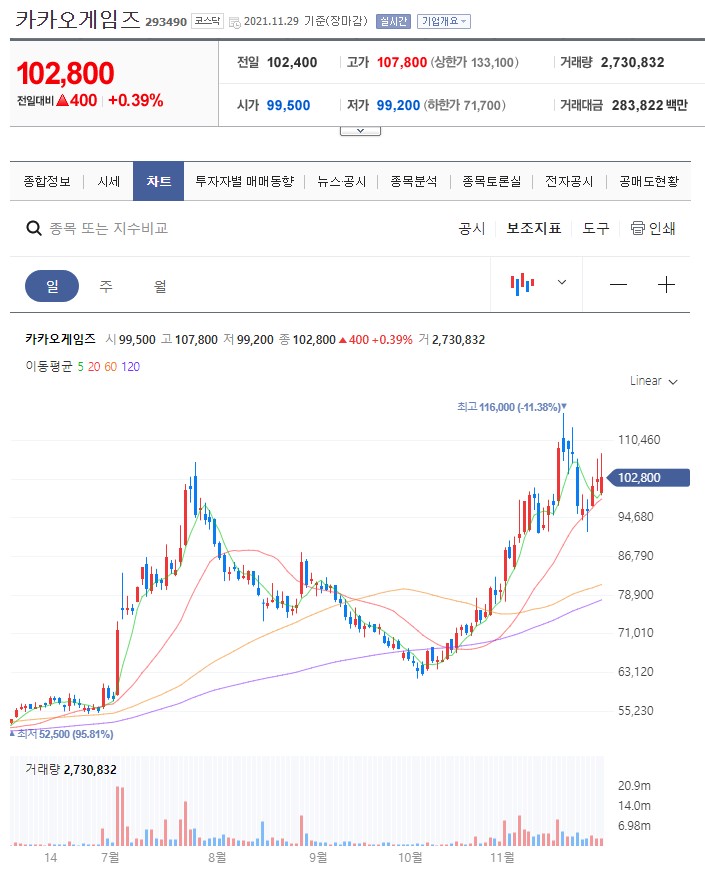Click the 코스닥 market badge
This screenshot has height=884, width=705.
pyautogui.click(x=208, y=21)
